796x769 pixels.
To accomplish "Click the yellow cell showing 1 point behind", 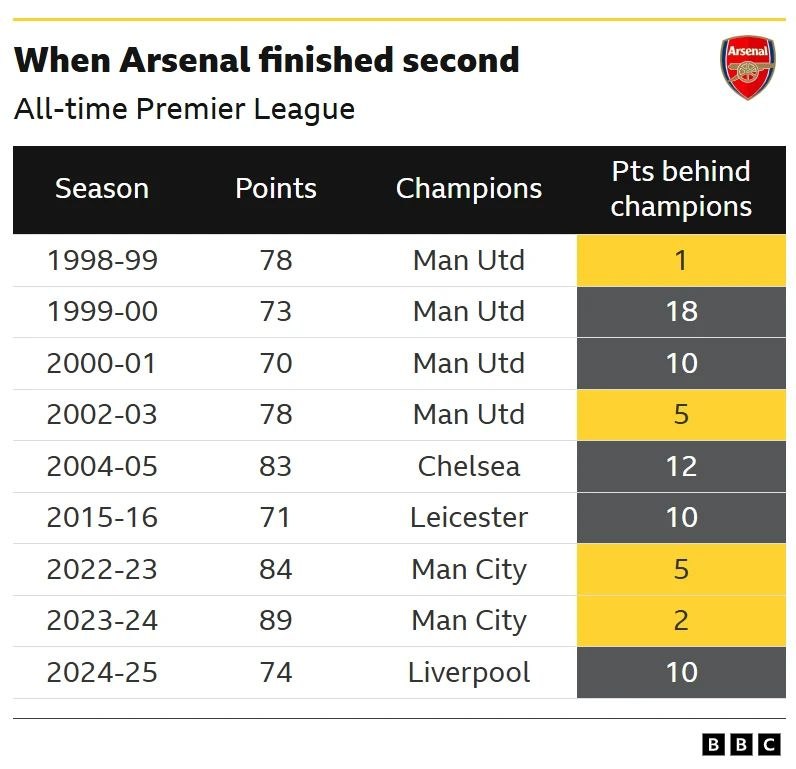I will click(681, 261).
